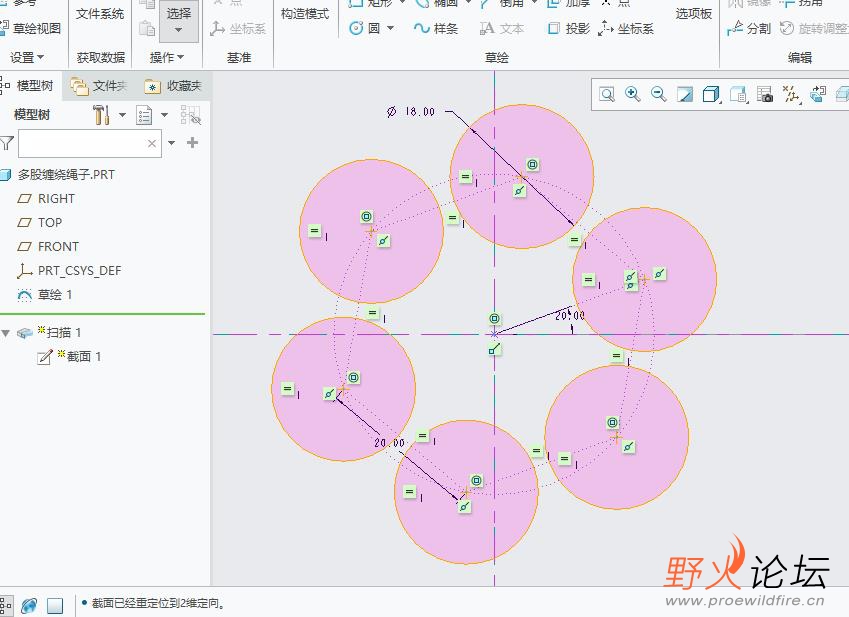Viewport: 849px width, 617px height.
Task: Click the funnel filter icon
Action: pyautogui.click(x=7, y=143)
